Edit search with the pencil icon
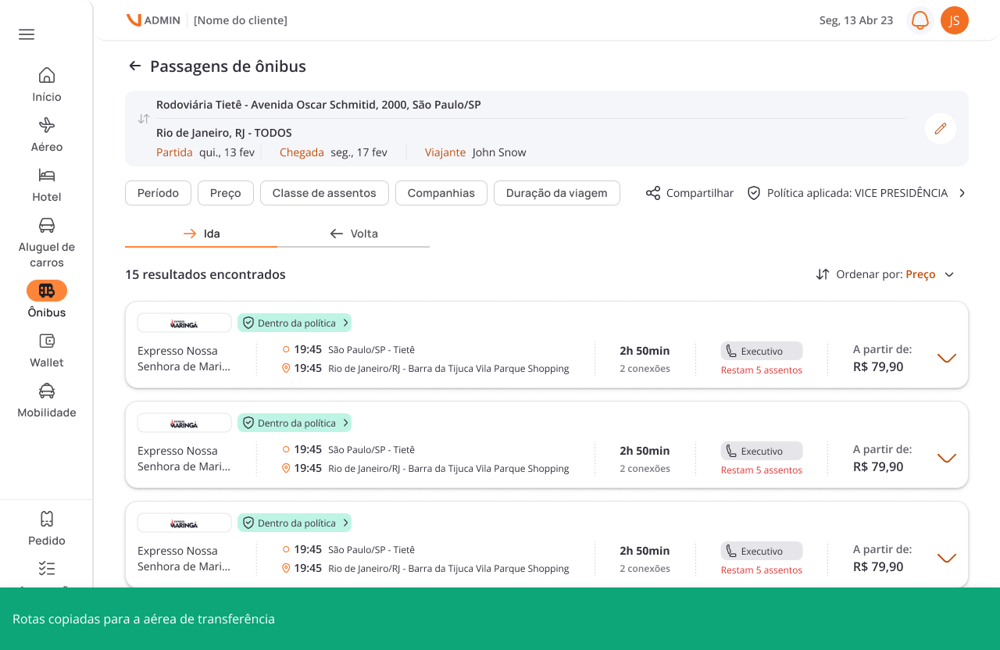 pos(940,129)
